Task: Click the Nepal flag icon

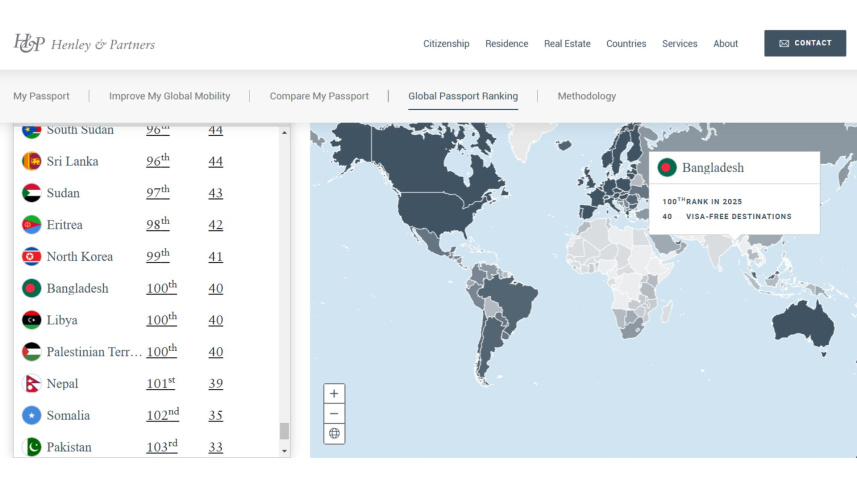Action: tap(32, 384)
